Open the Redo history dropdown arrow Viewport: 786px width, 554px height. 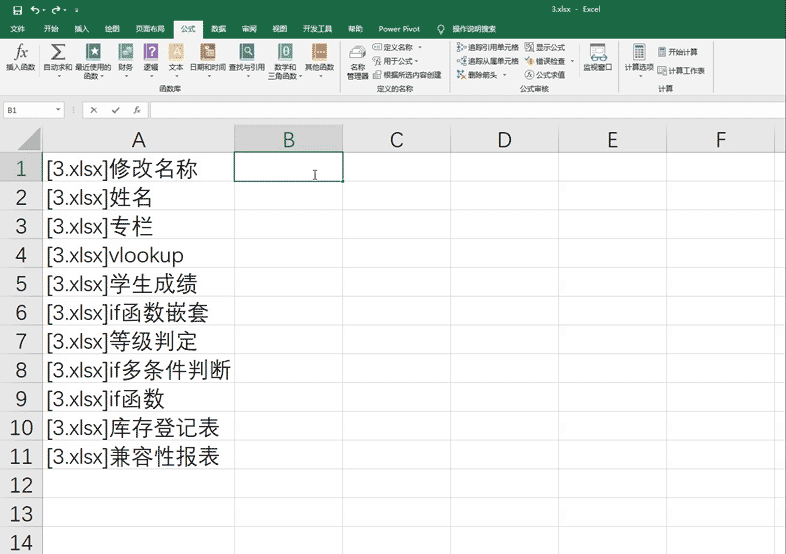click(x=65, y=10)
